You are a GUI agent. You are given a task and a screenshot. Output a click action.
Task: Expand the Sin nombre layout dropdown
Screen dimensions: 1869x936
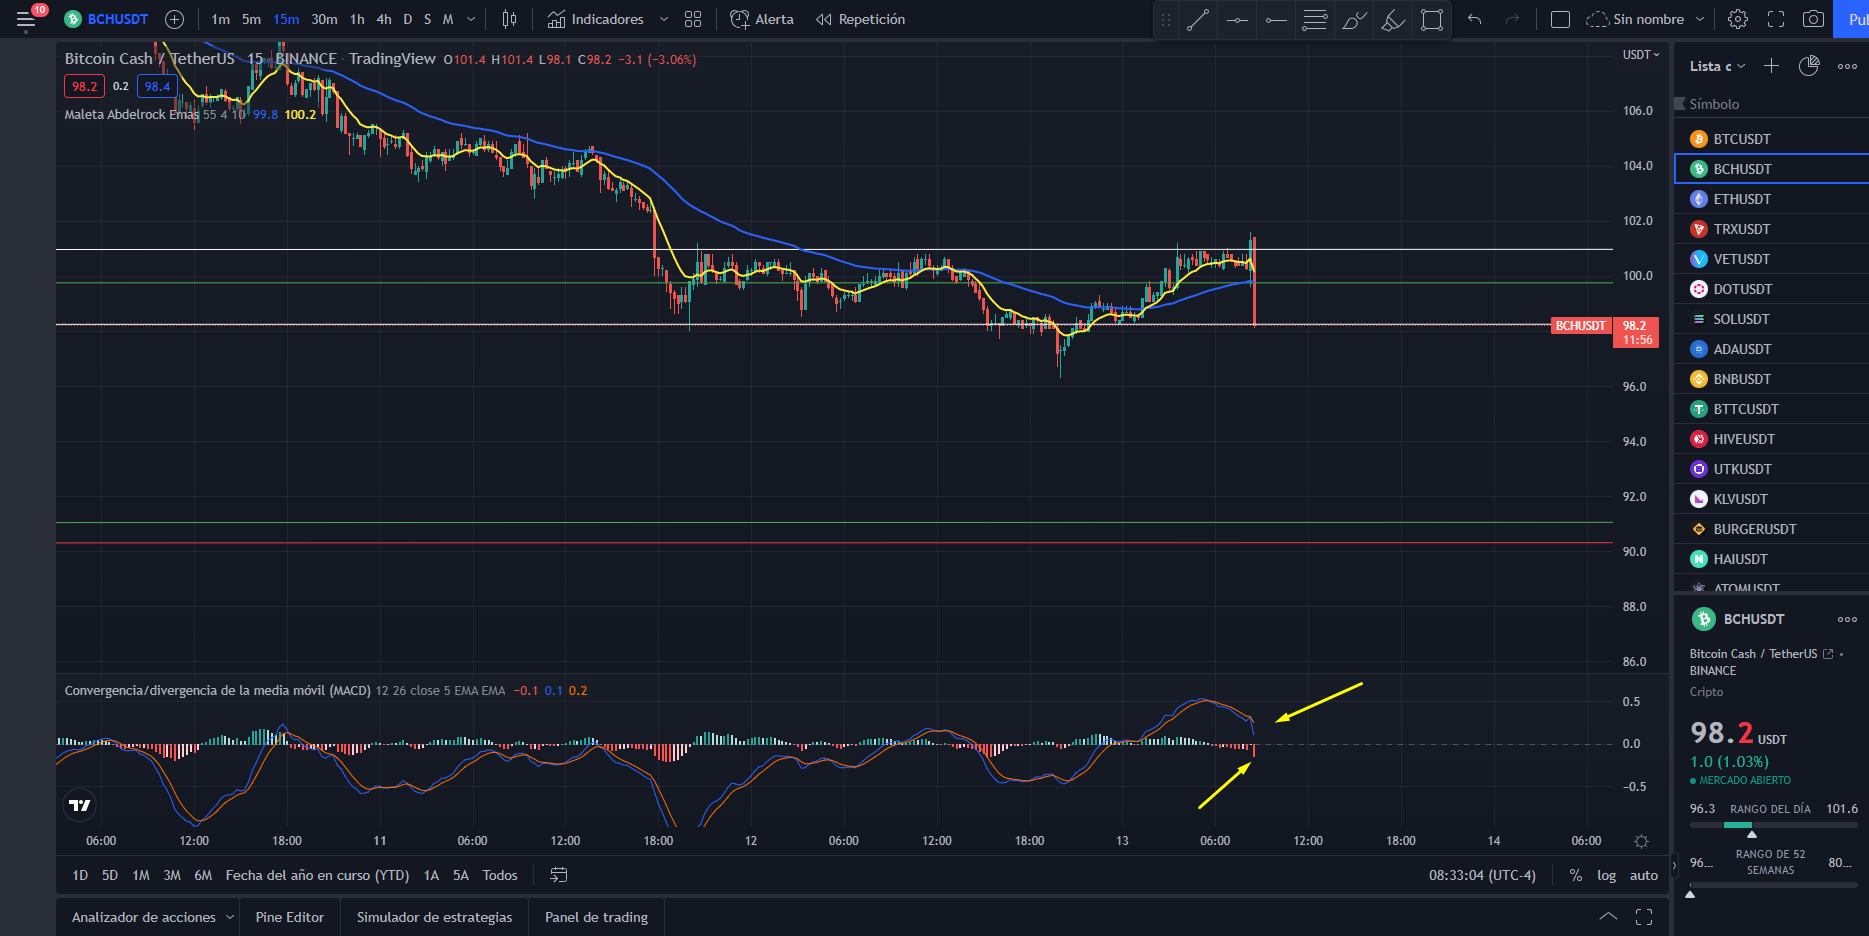(1728, 19)
